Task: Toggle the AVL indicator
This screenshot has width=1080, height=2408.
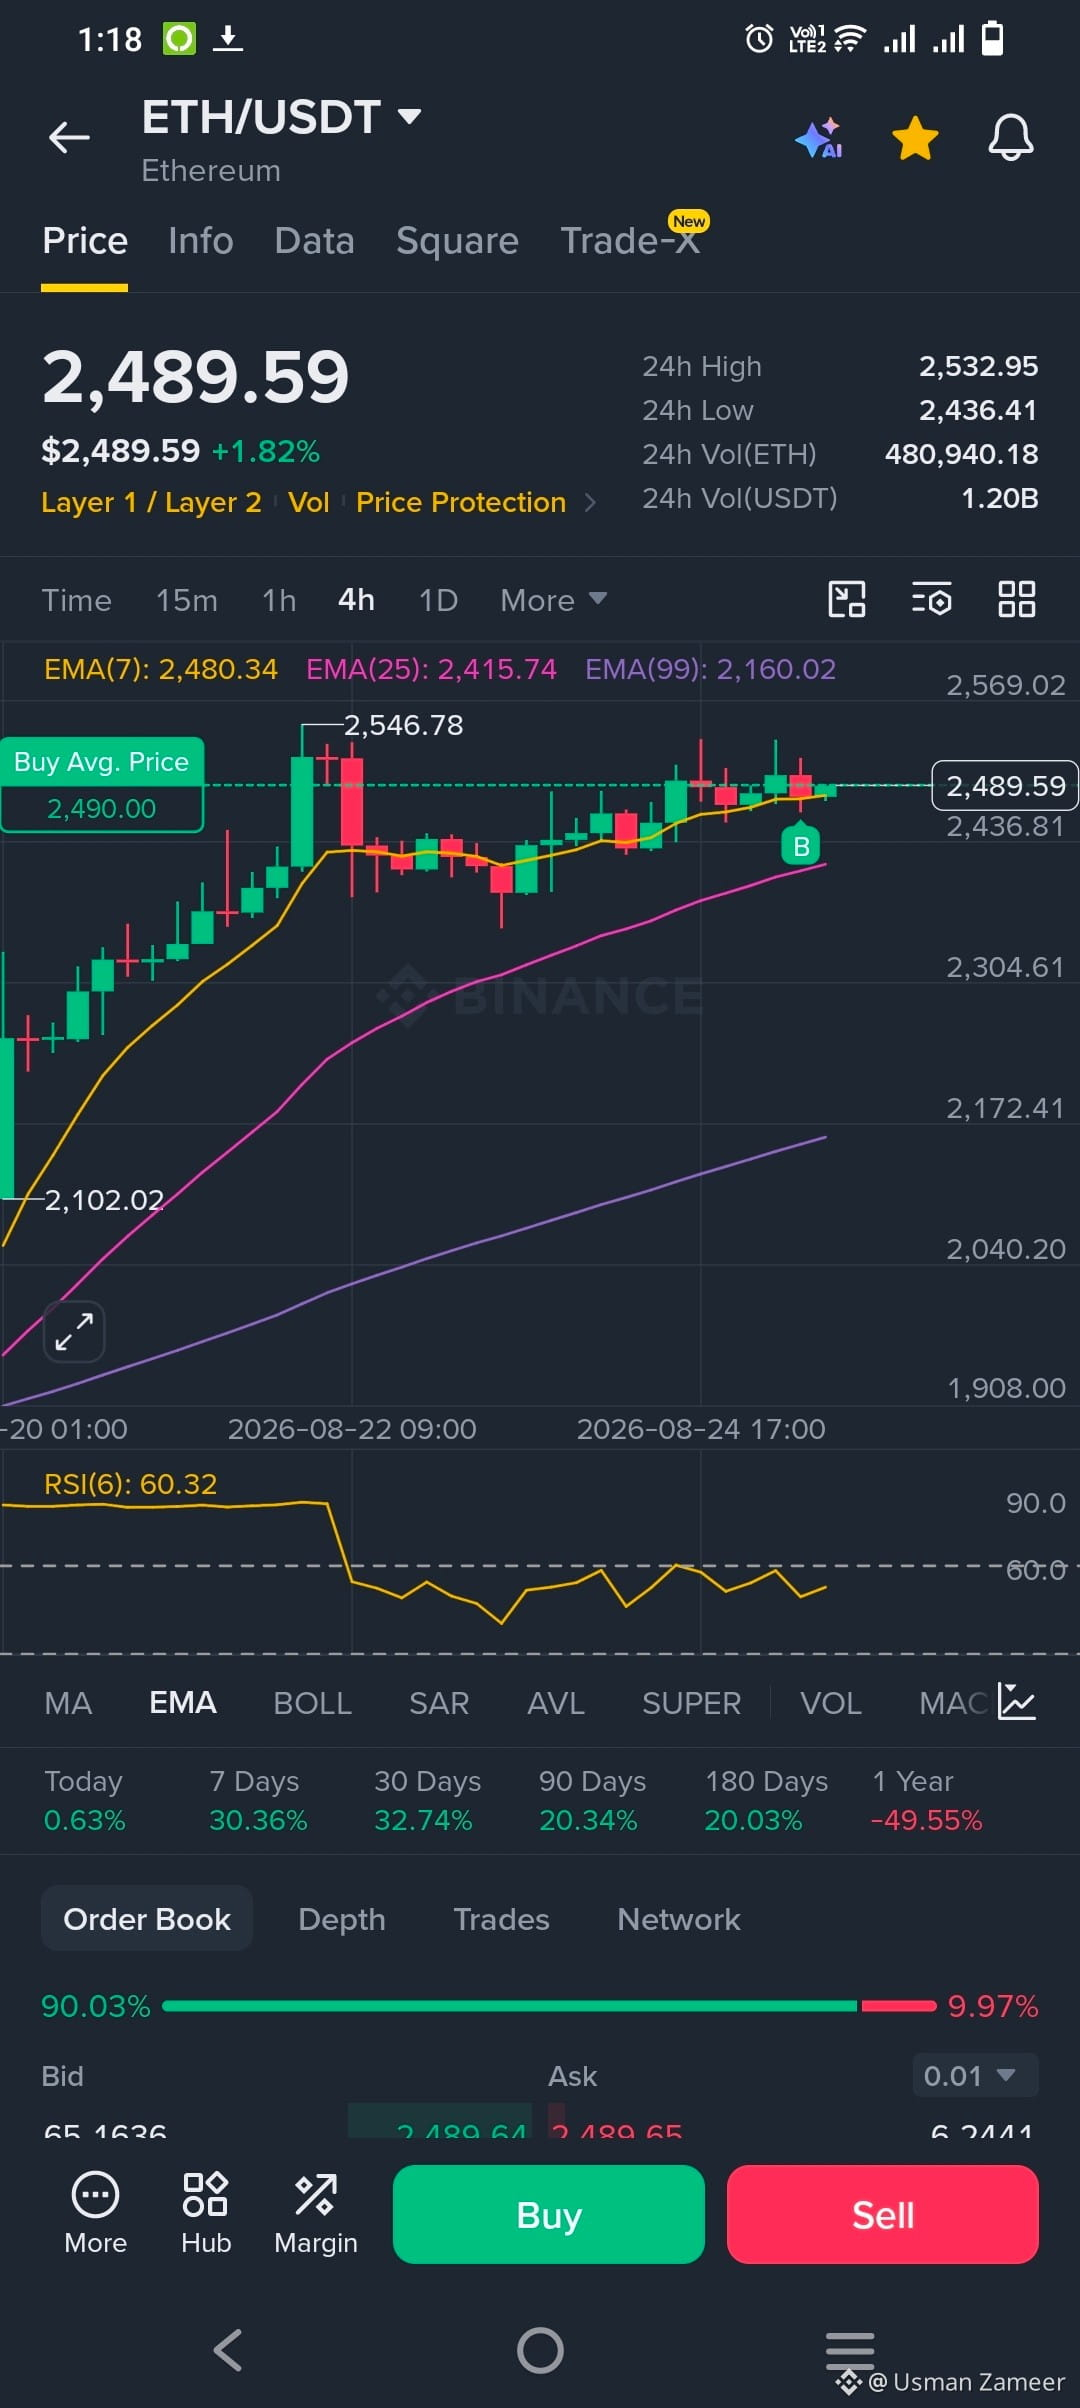Action: [x=556, y=1703]
